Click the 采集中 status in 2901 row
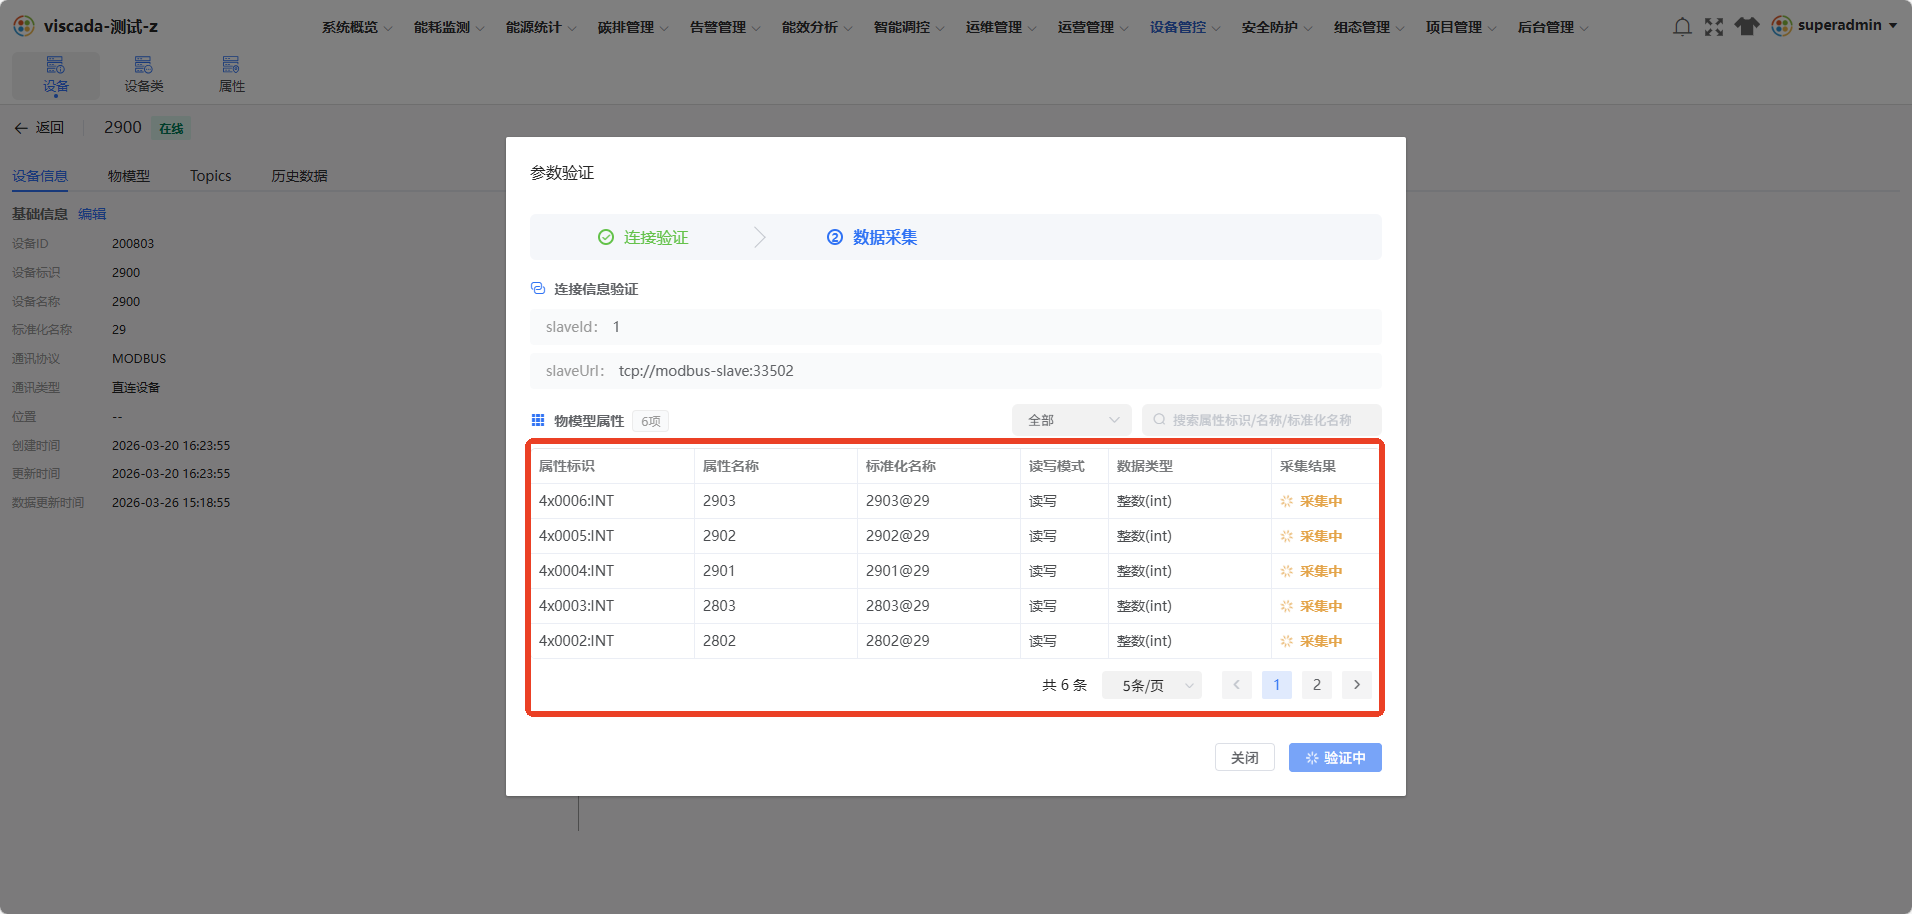 pyautogui.click(x=1312, y=571)
